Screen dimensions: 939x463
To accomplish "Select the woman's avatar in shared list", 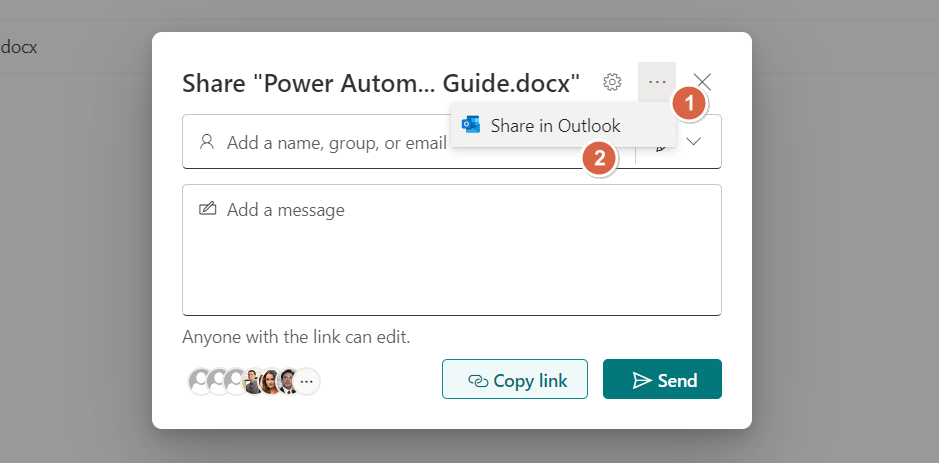I will 271,381.
